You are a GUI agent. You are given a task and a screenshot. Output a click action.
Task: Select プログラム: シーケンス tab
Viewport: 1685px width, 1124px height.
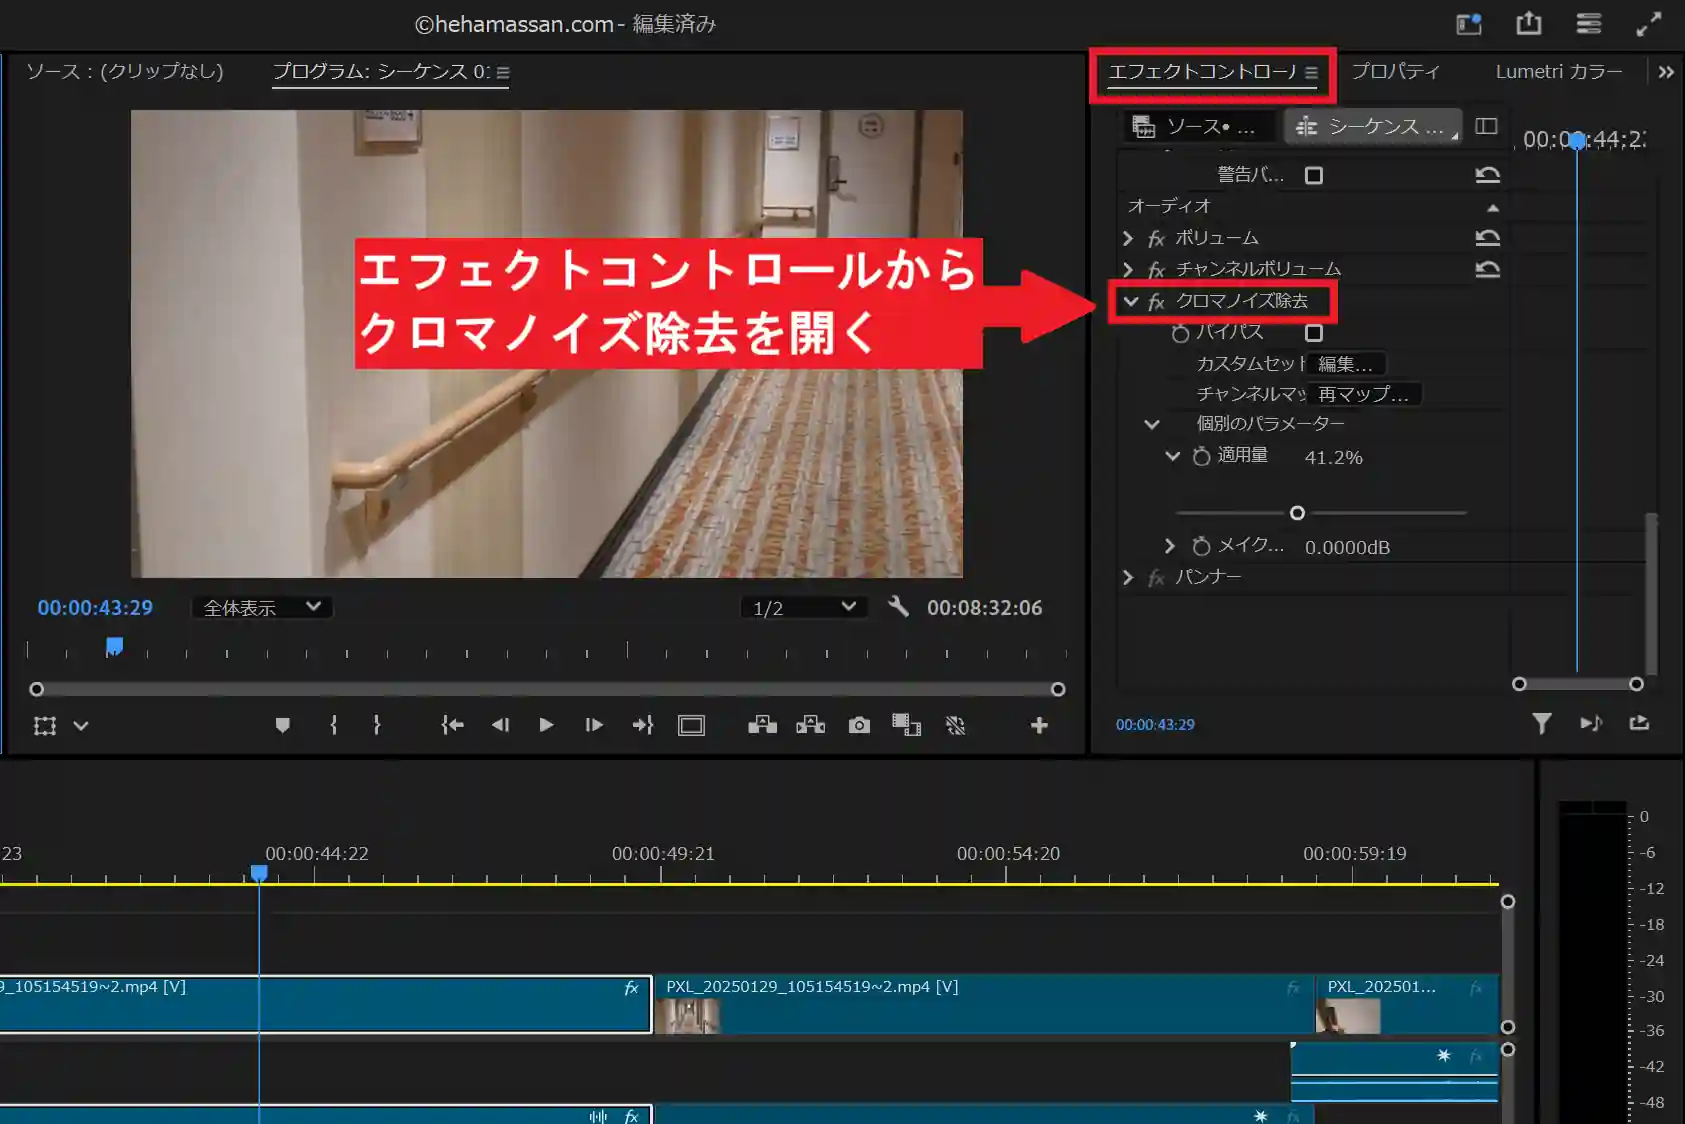(382, 72)
